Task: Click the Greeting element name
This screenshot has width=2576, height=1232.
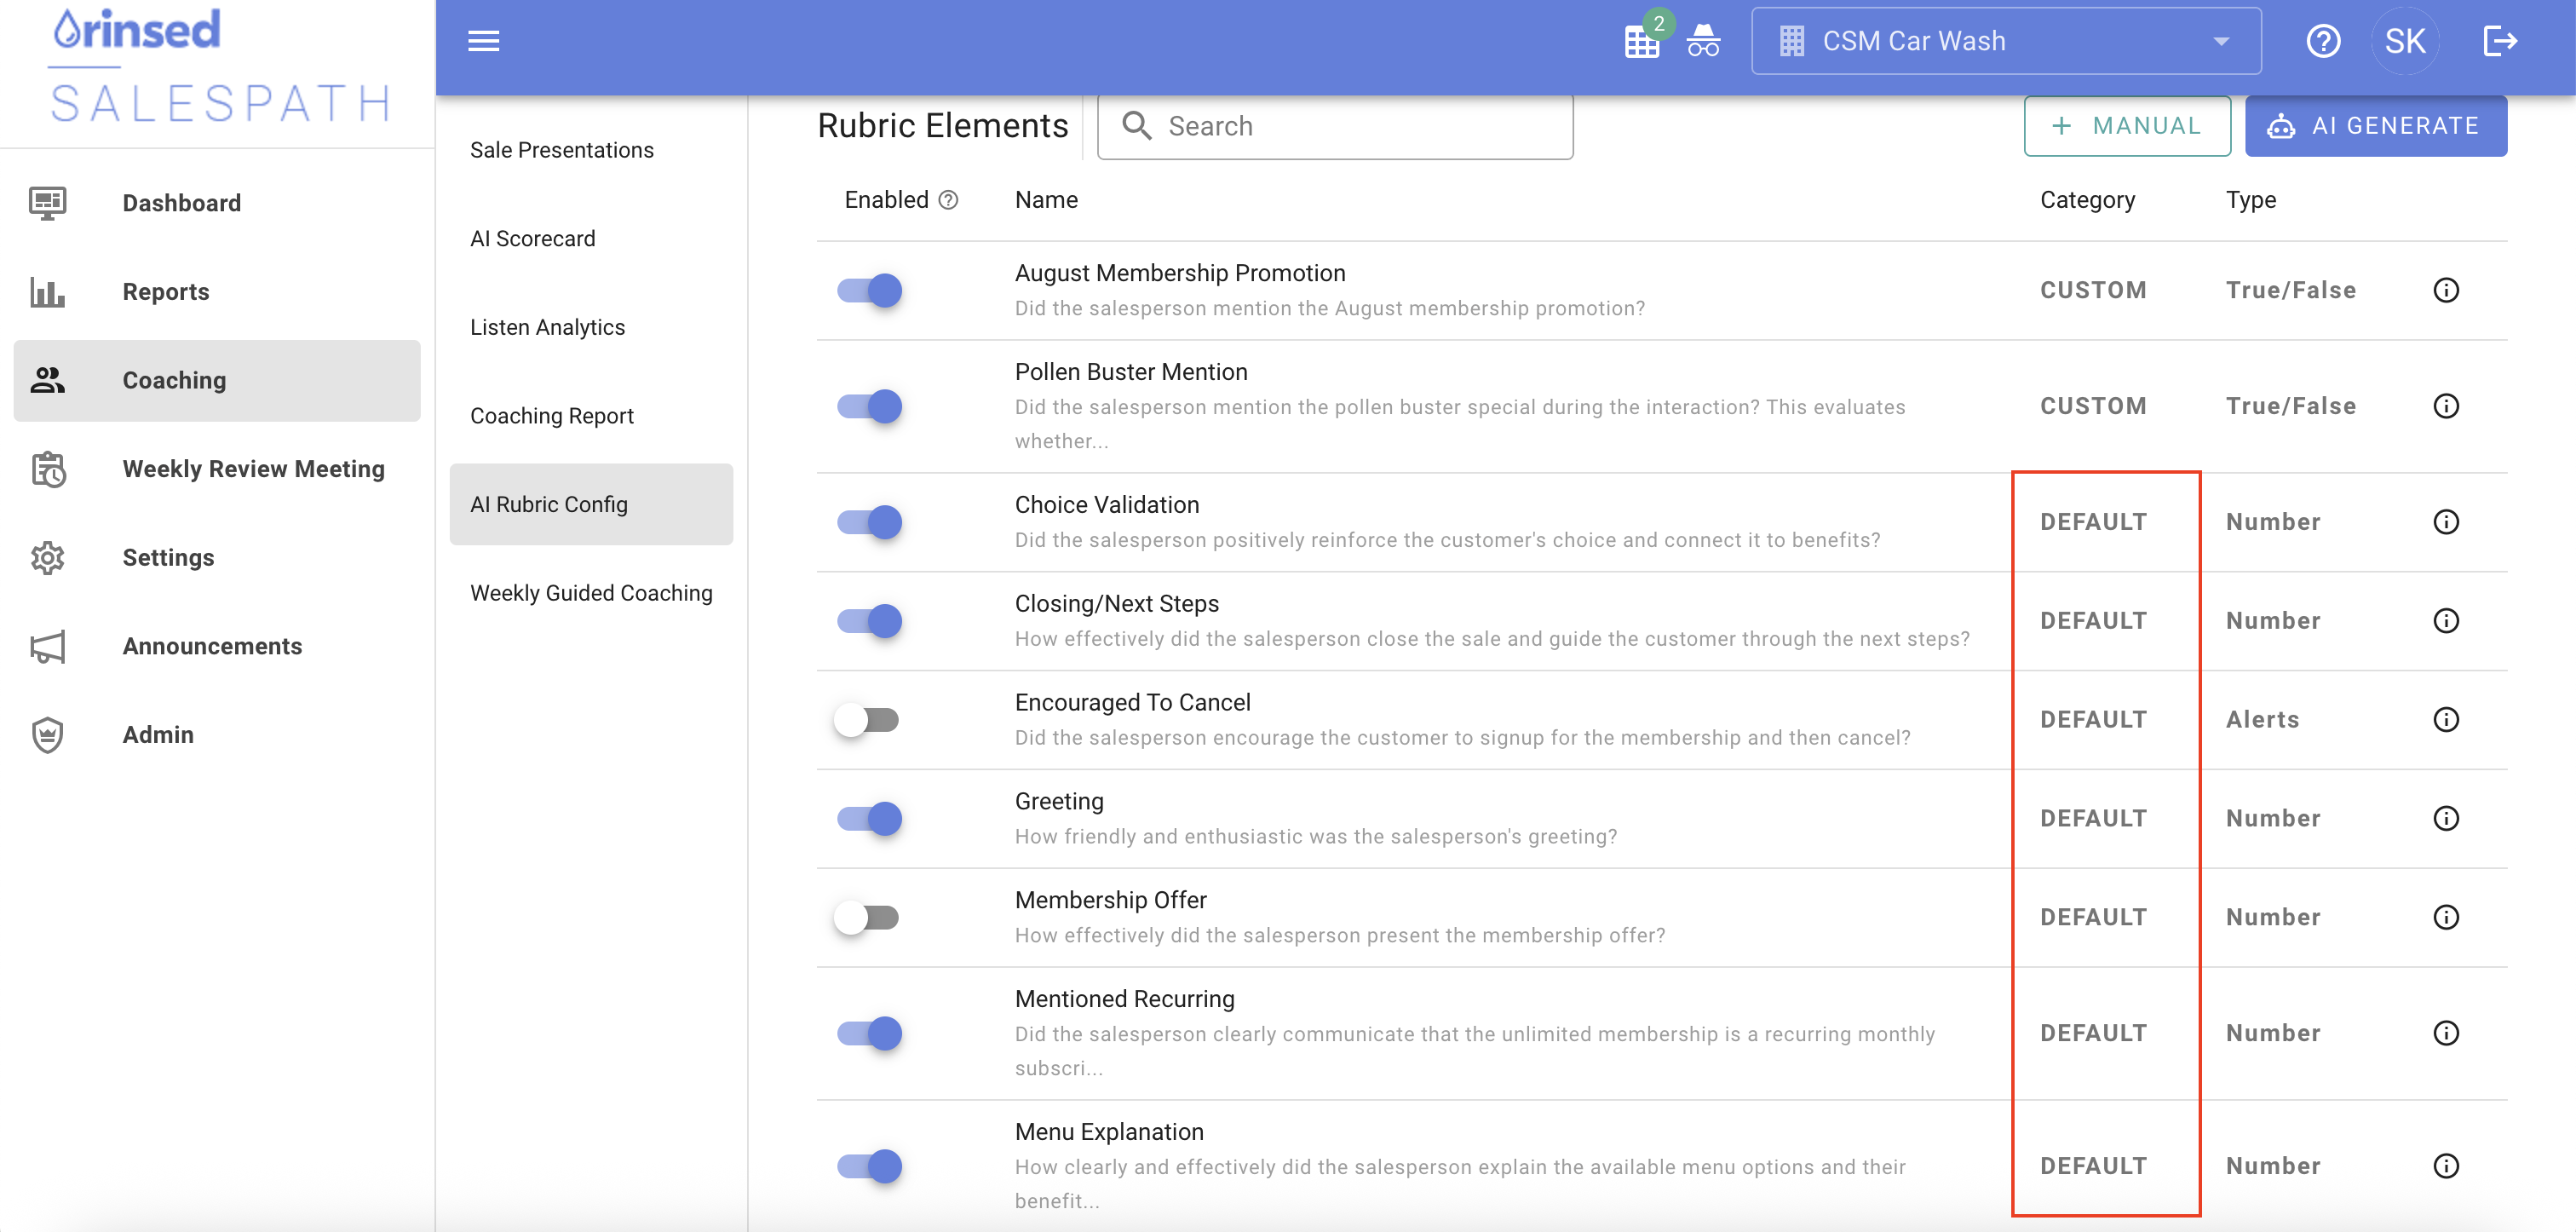Action: coord(1059,802)
